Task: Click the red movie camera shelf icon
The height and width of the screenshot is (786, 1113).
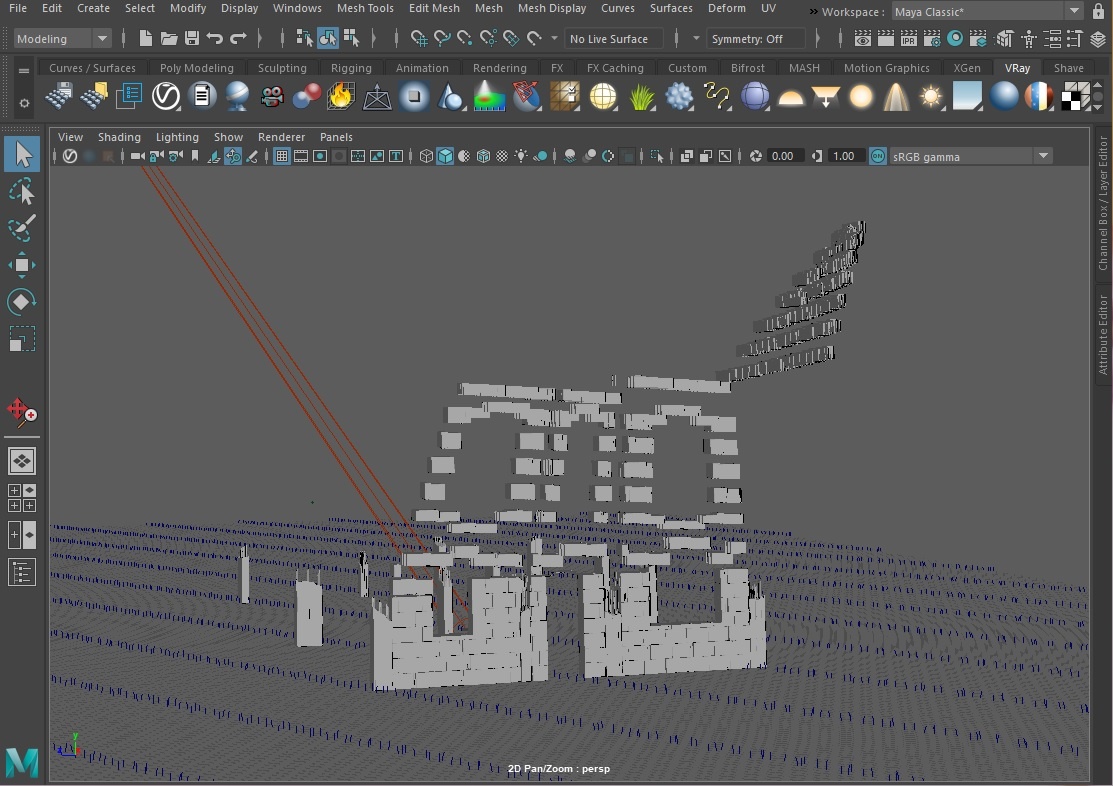Action: coord(271,96)
